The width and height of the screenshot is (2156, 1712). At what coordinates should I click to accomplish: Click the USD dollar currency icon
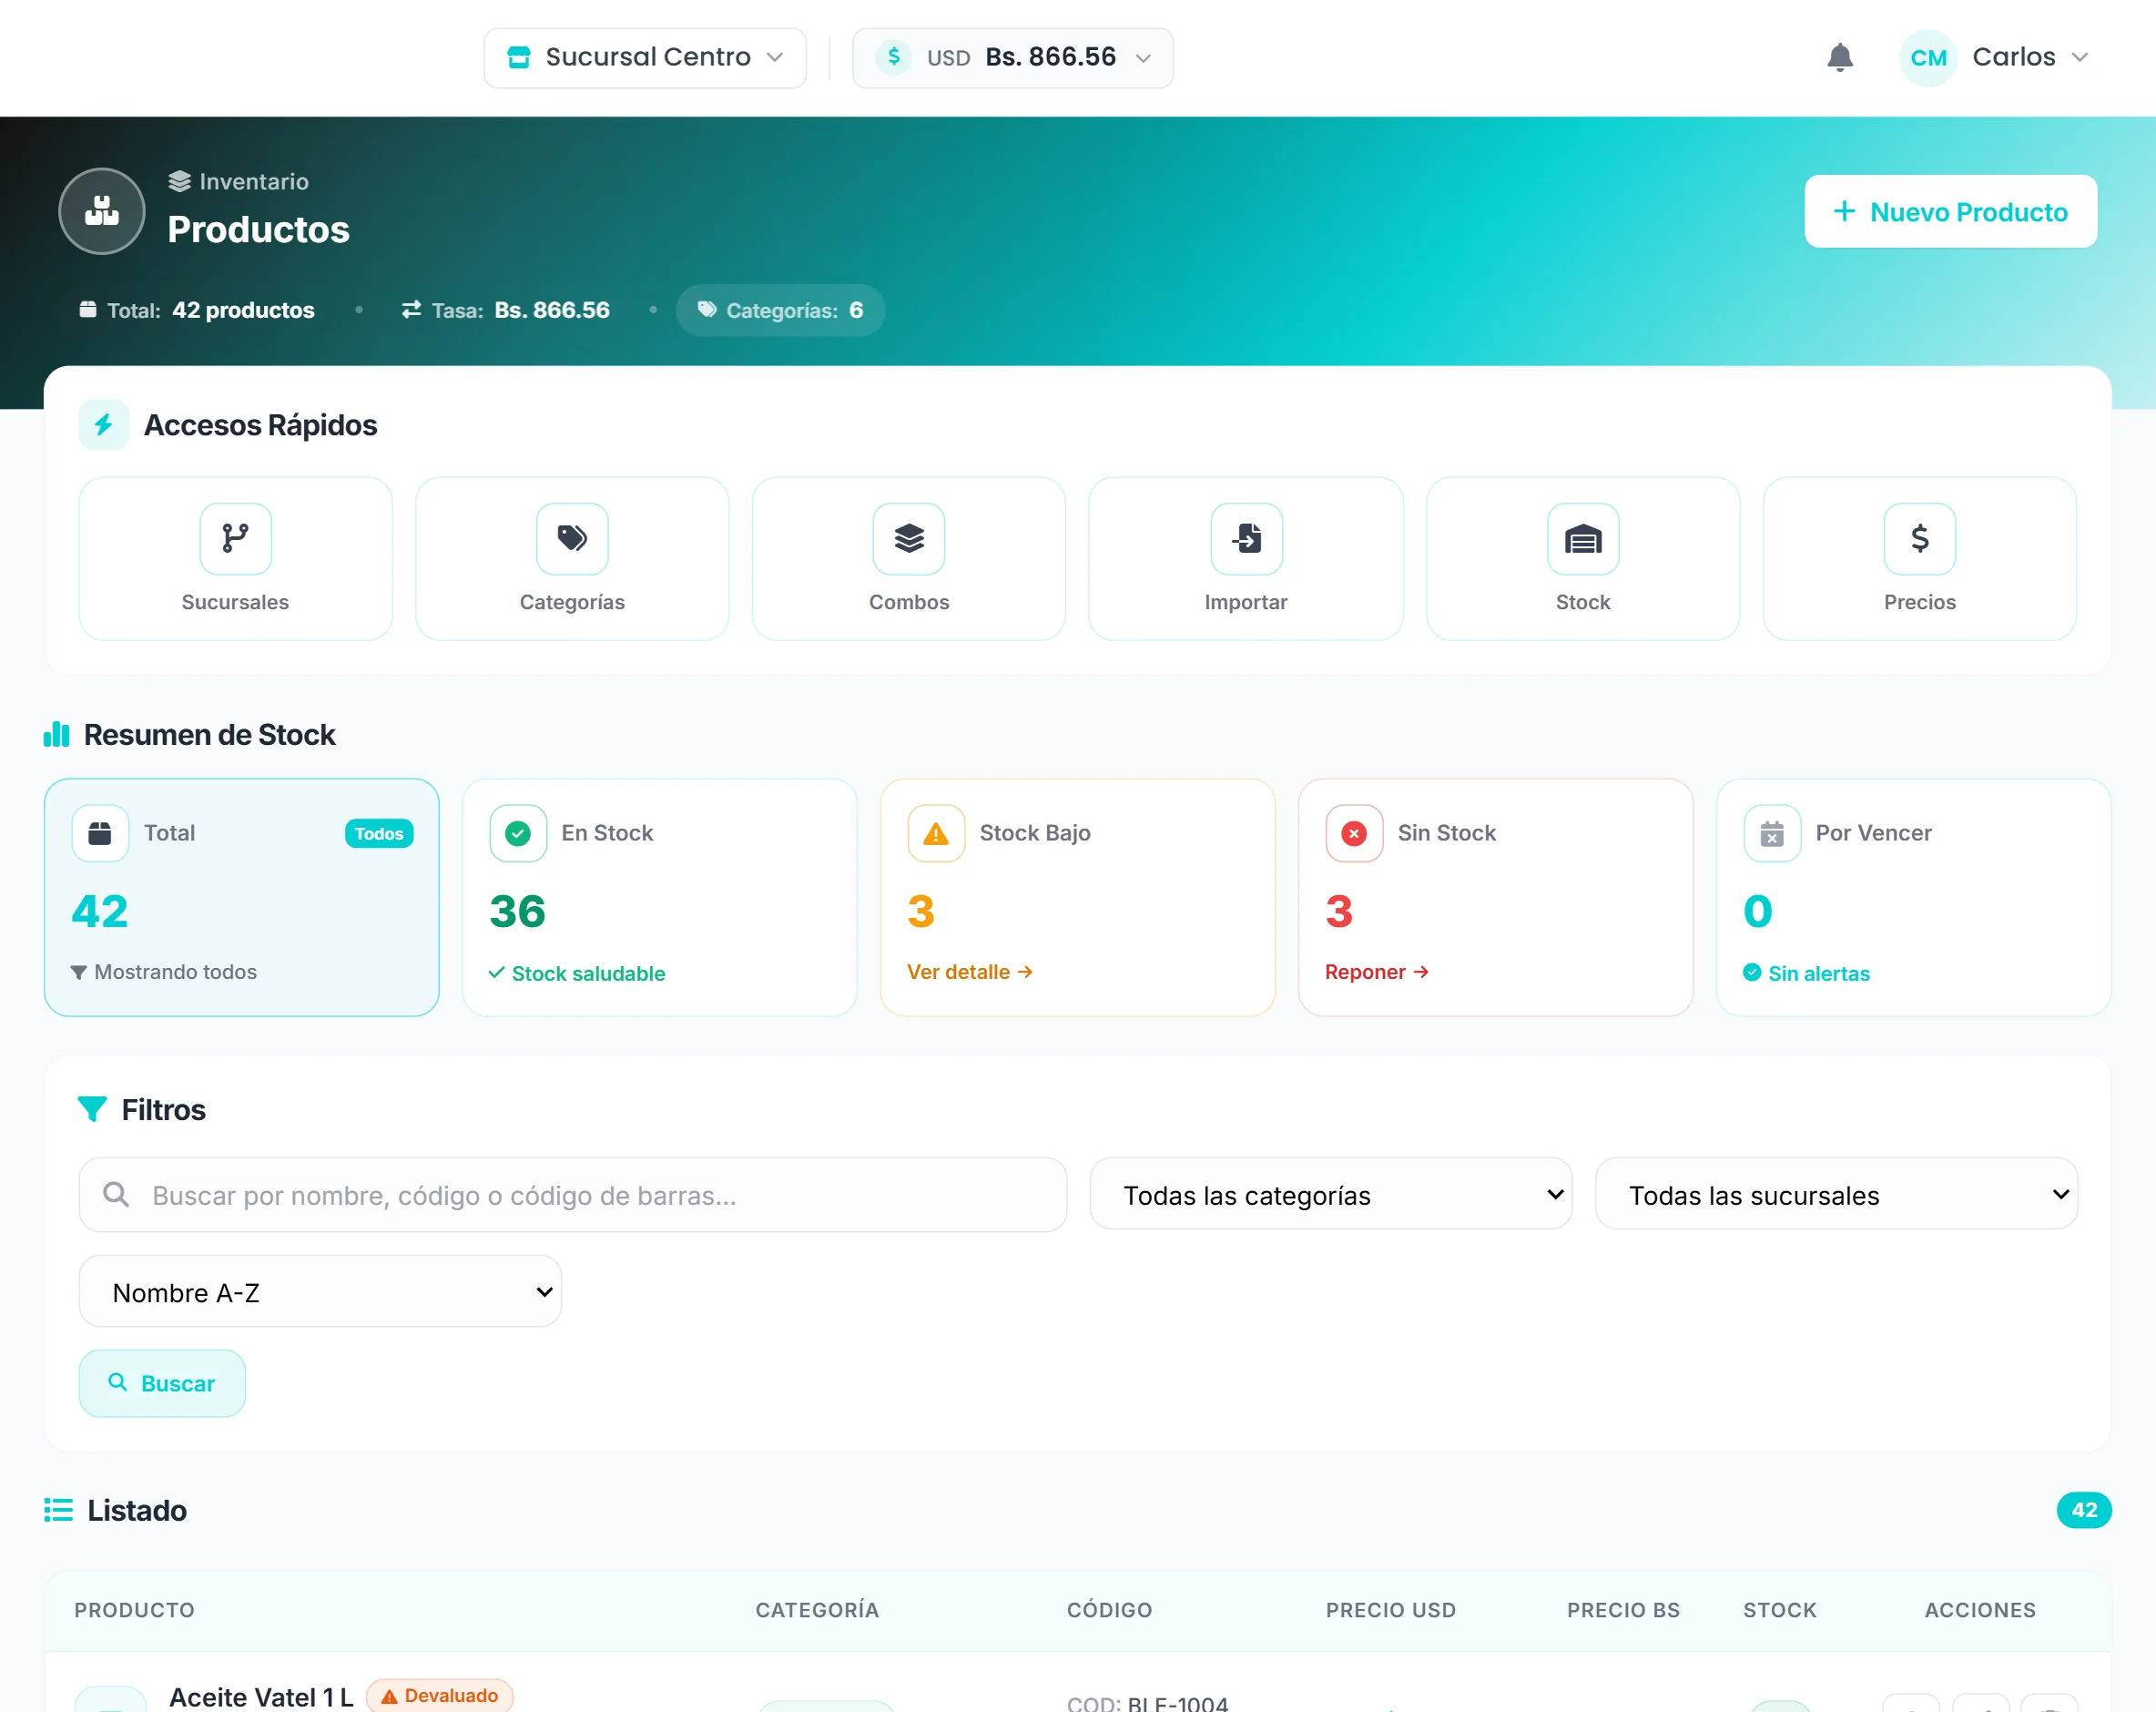click(x=893, y=57)
